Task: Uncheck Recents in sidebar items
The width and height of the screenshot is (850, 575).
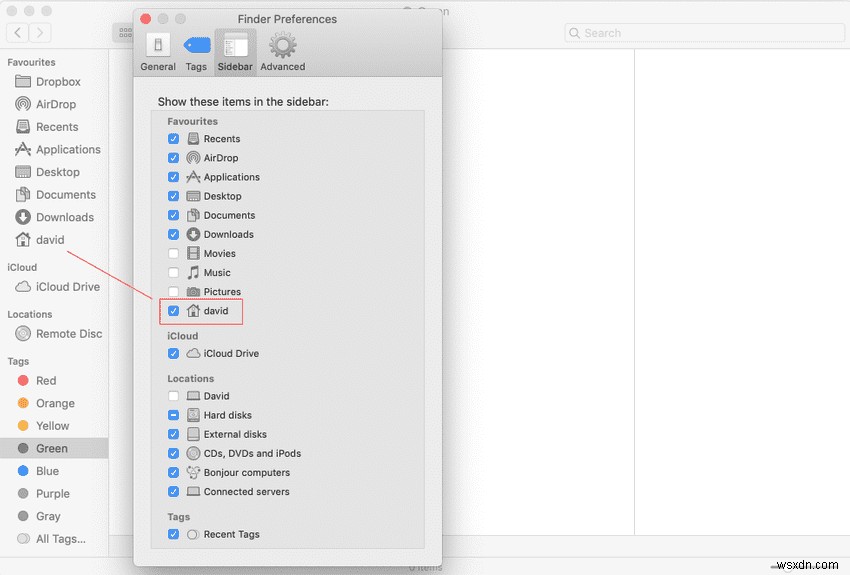Action: [173, 139]
